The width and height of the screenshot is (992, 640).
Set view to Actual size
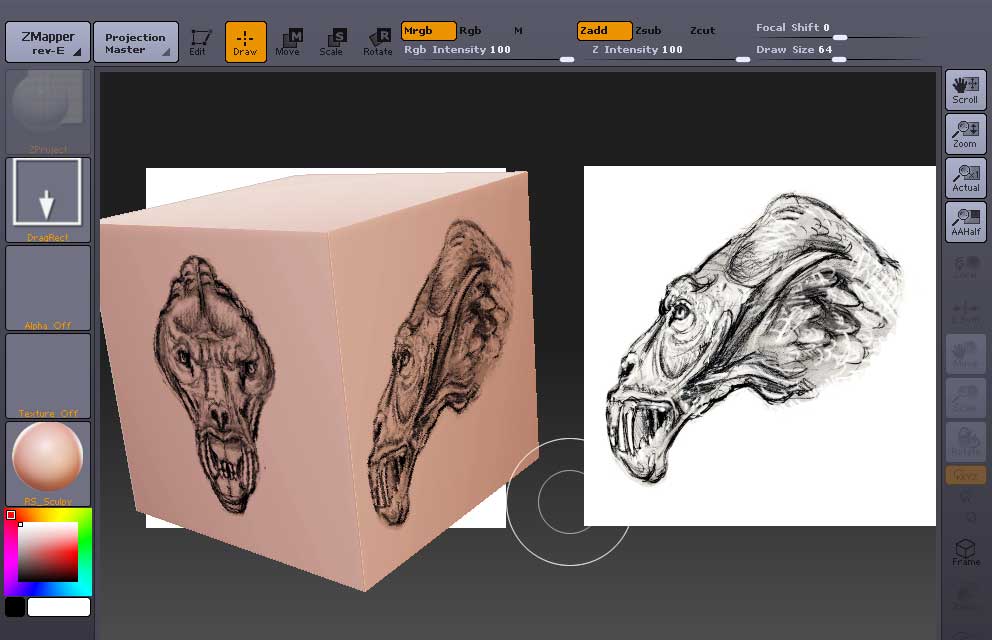965,178
